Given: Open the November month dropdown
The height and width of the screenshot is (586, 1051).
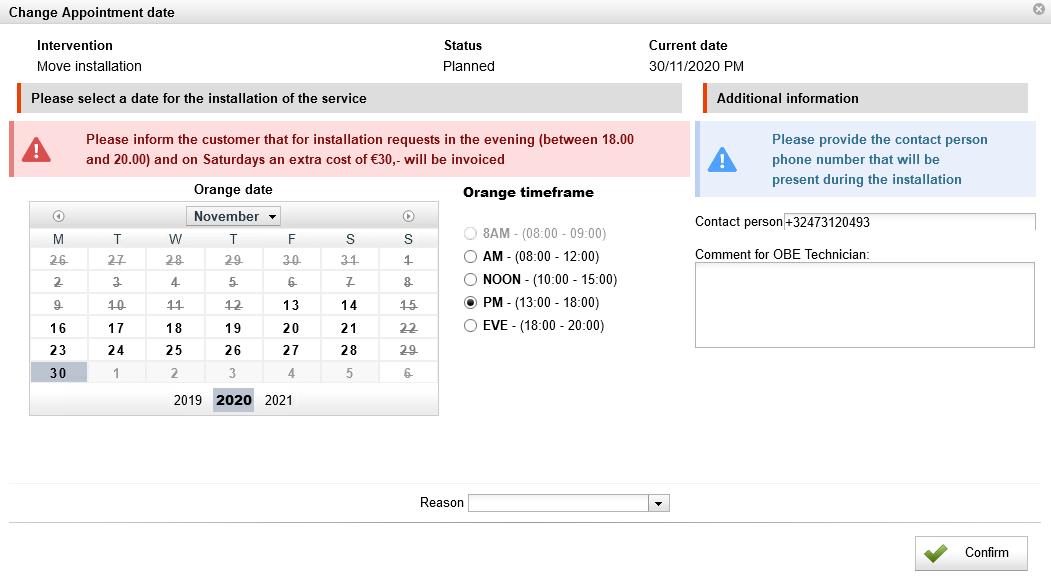Looking at the screenshot, I should (233, 216).
